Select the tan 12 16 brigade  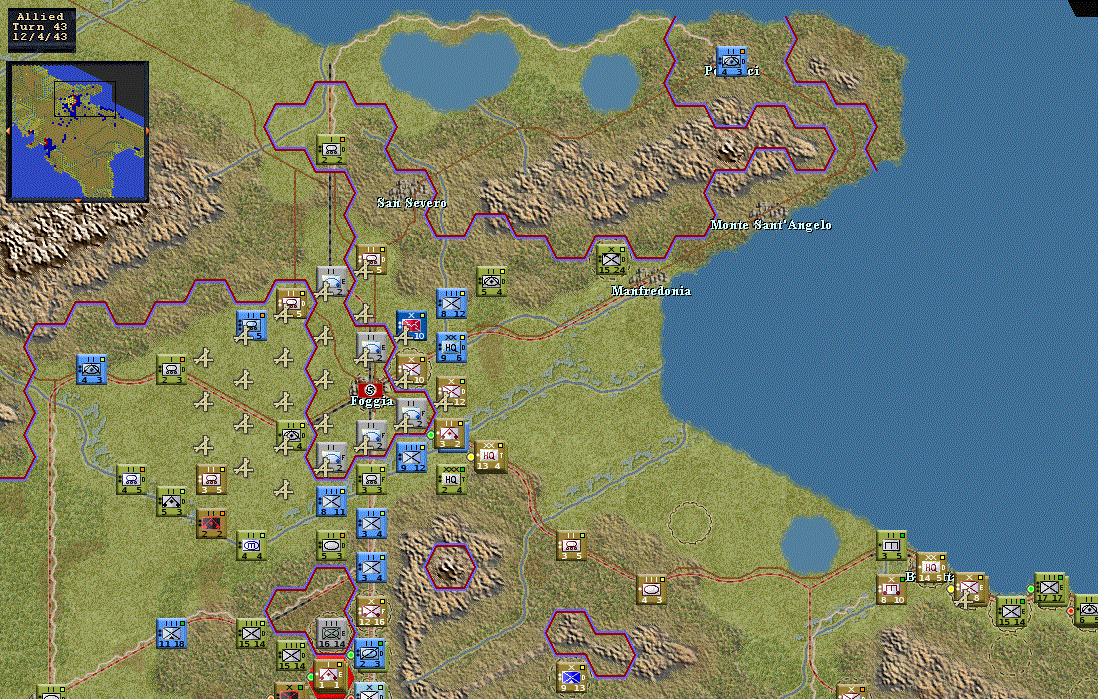[371, 611]
